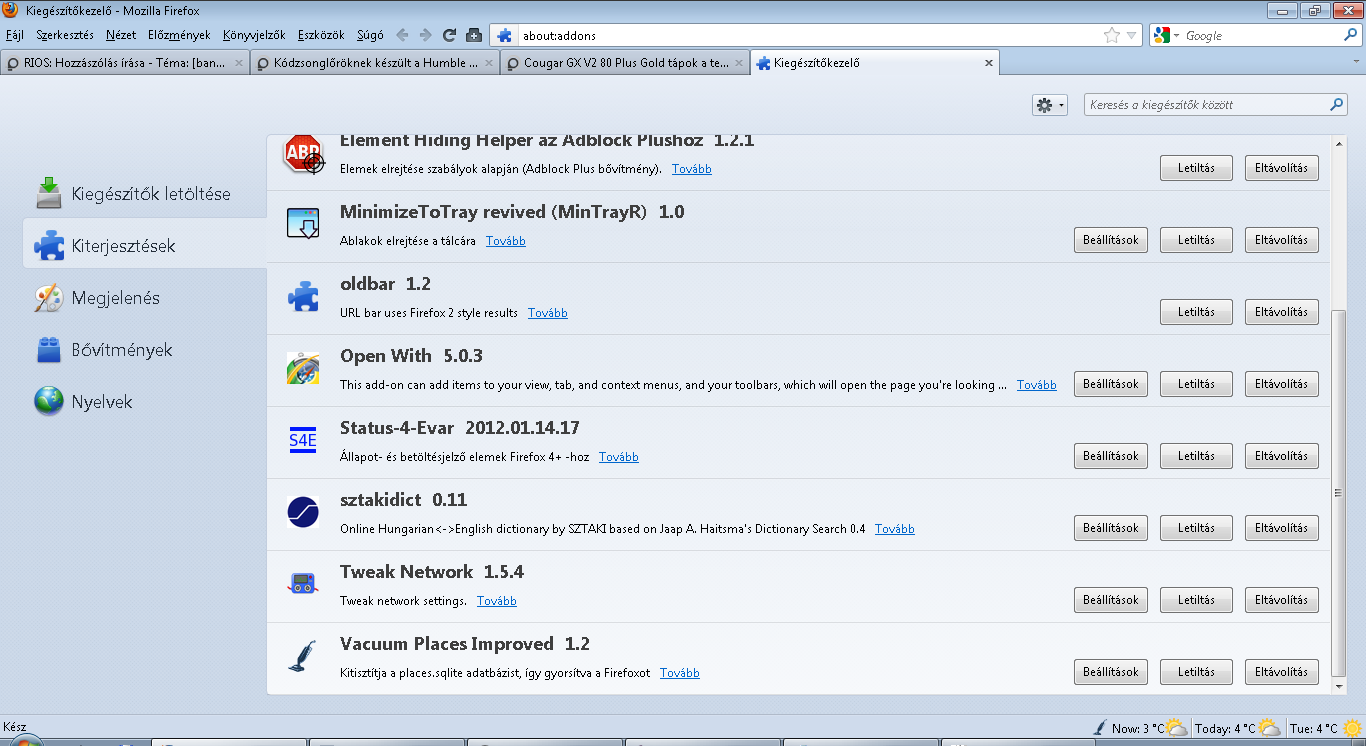Click the extensions list vertical scrollbar thumb
Image resolution: width=1366 pixels, height=746 pixels.
coord(1339,492)
